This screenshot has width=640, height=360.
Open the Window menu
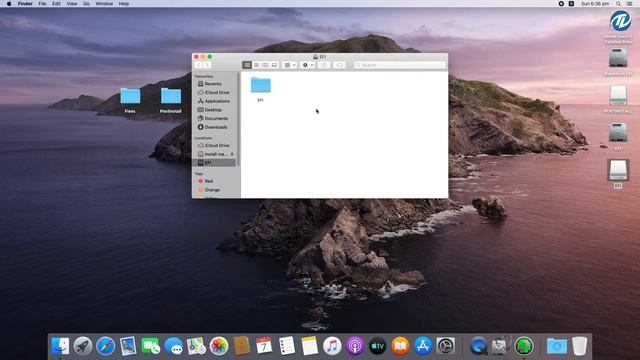click(104, 4)
